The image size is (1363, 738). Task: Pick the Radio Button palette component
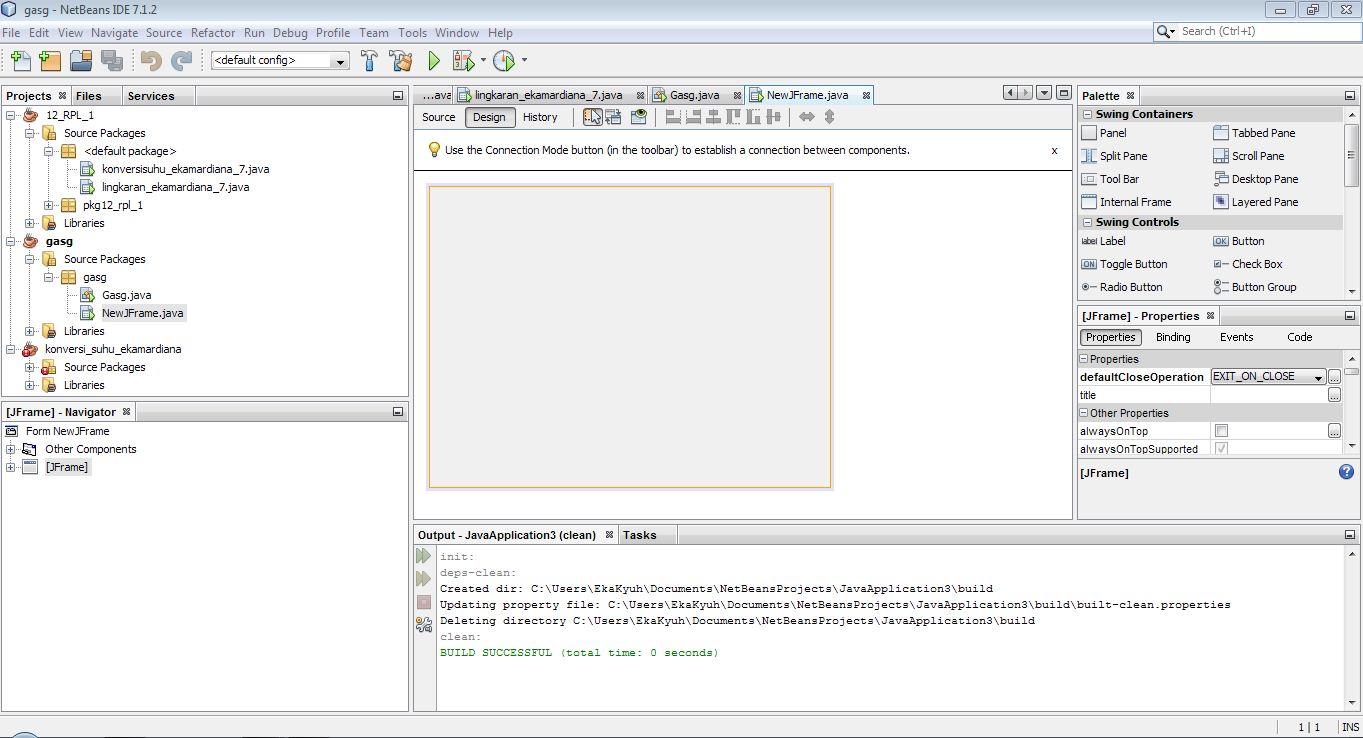coord(1121,287)
